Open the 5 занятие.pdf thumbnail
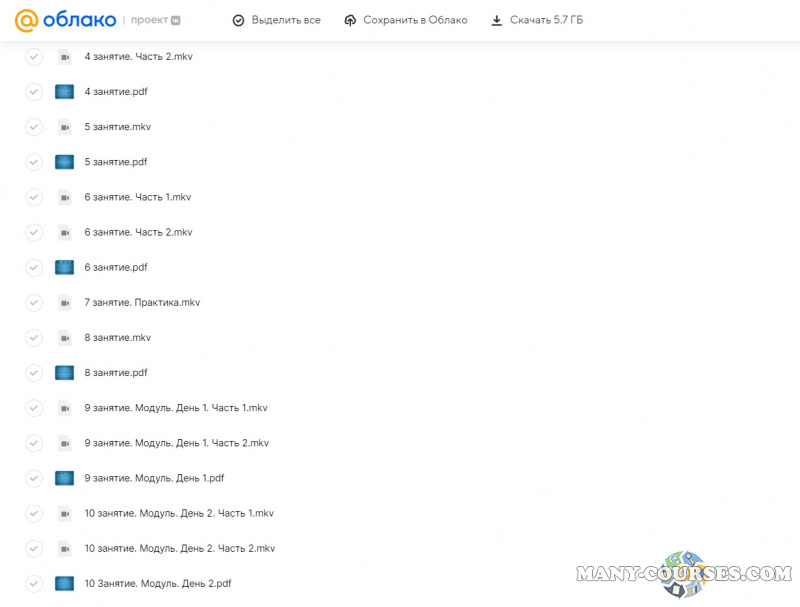Image resolution: width=800 pixels, height=607 pixels. point(65,162)
